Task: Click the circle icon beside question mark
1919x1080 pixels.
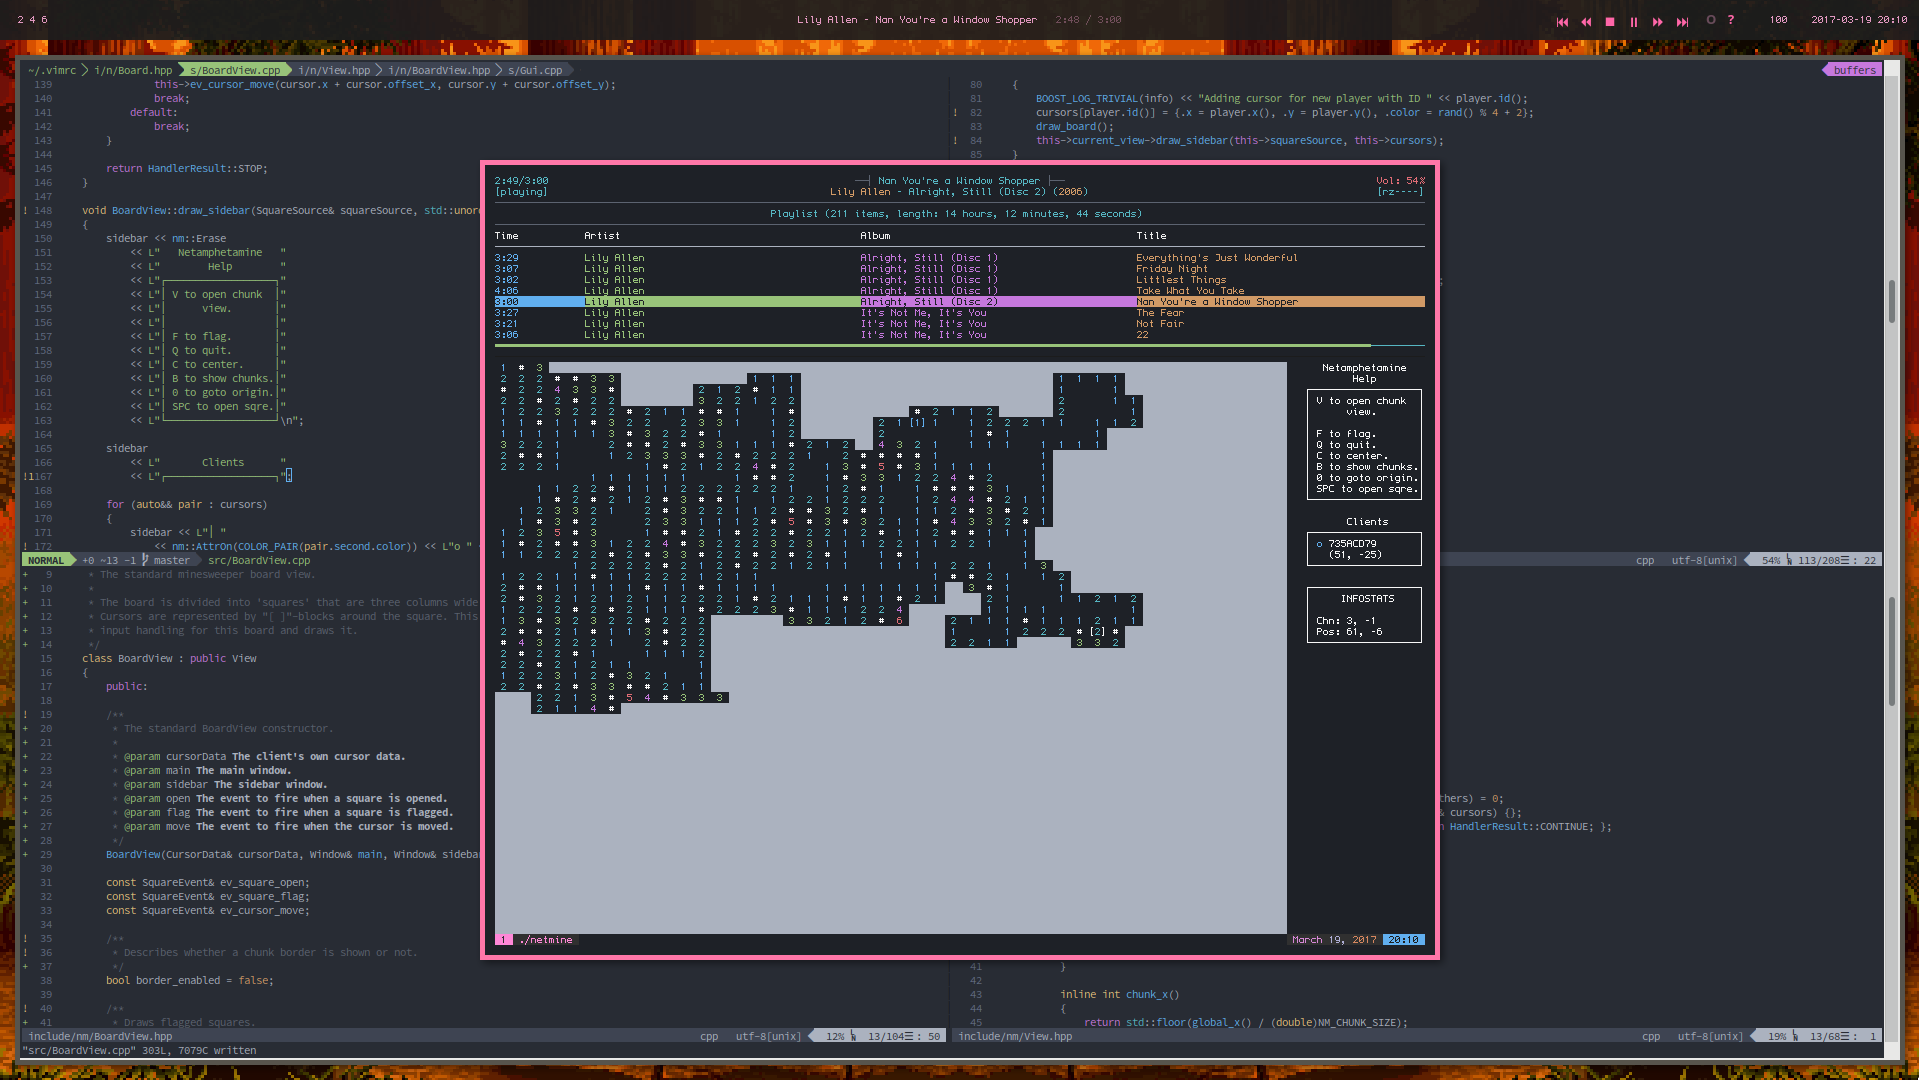Action: [x=1711, y=20]
